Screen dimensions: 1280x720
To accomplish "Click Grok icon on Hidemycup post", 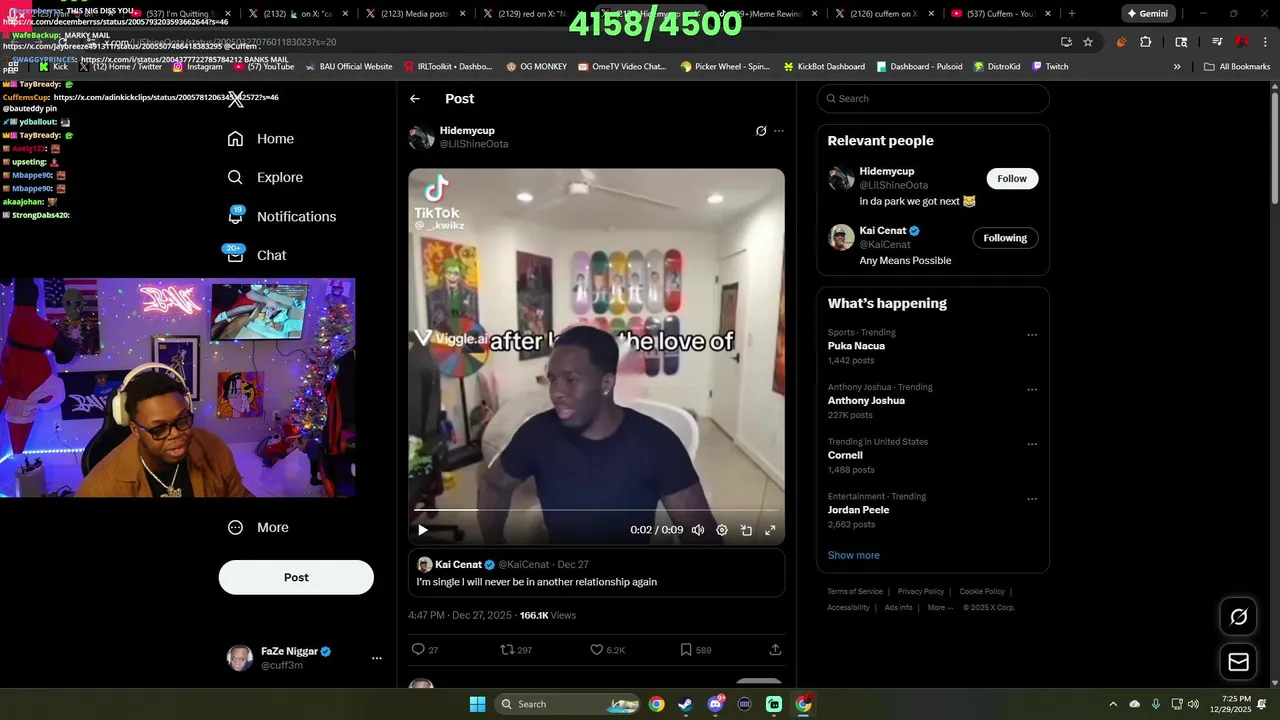I will pos(761,131).
